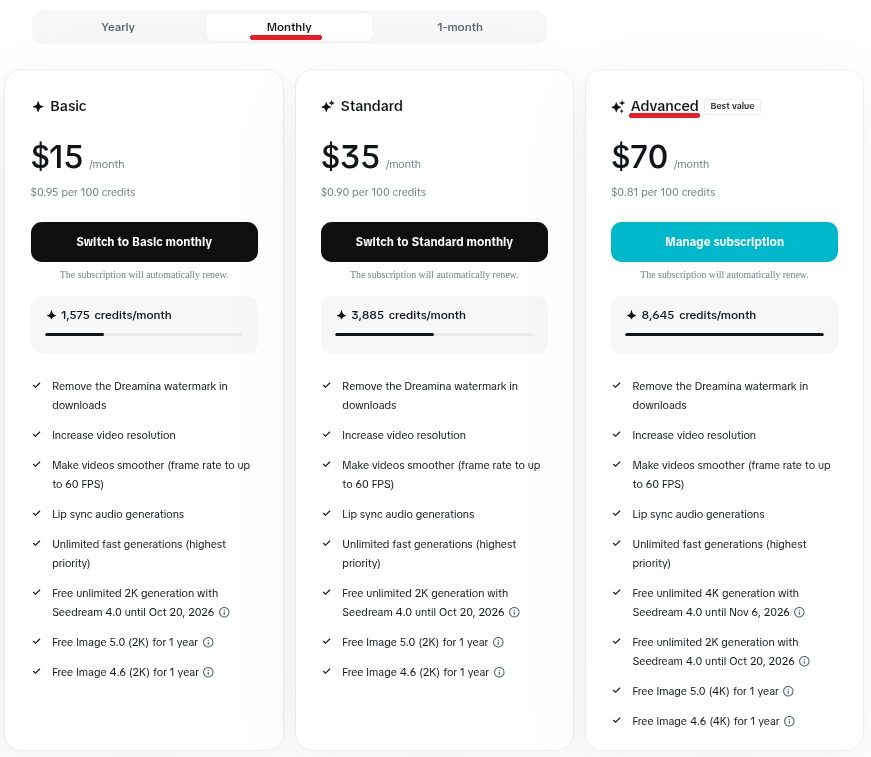Click Switch to Basic monthly button

pos(144,242)
